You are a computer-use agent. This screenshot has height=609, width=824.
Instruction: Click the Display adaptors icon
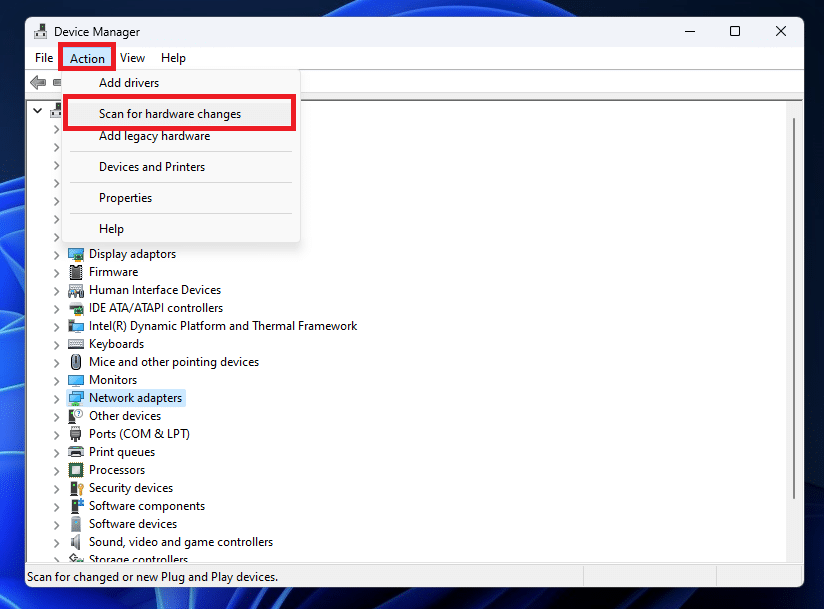pyautogui.click(x=76, y=253)
